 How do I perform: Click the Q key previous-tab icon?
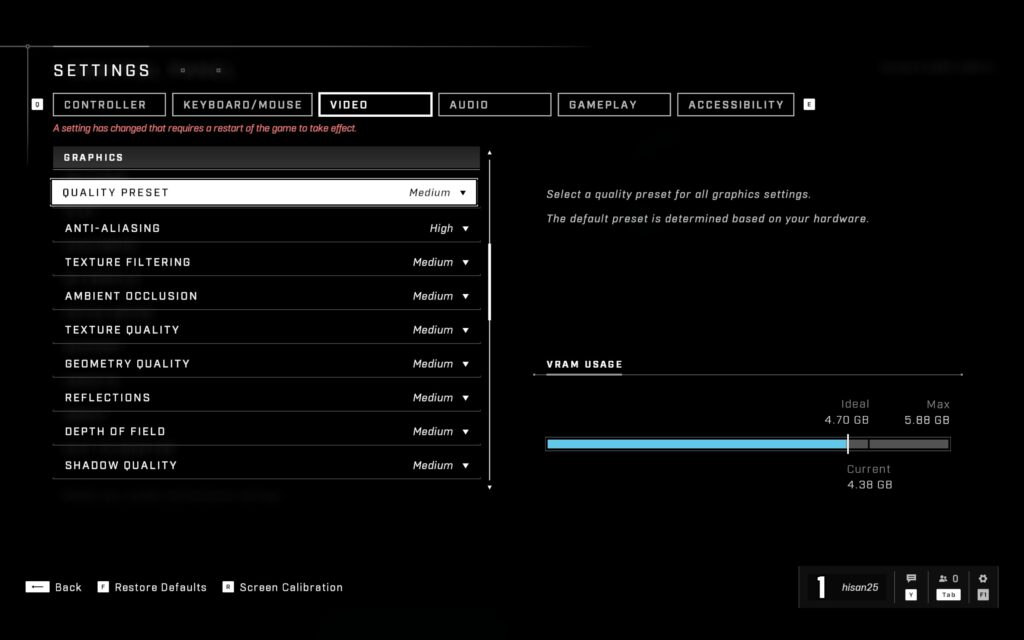tap(38, 104)
